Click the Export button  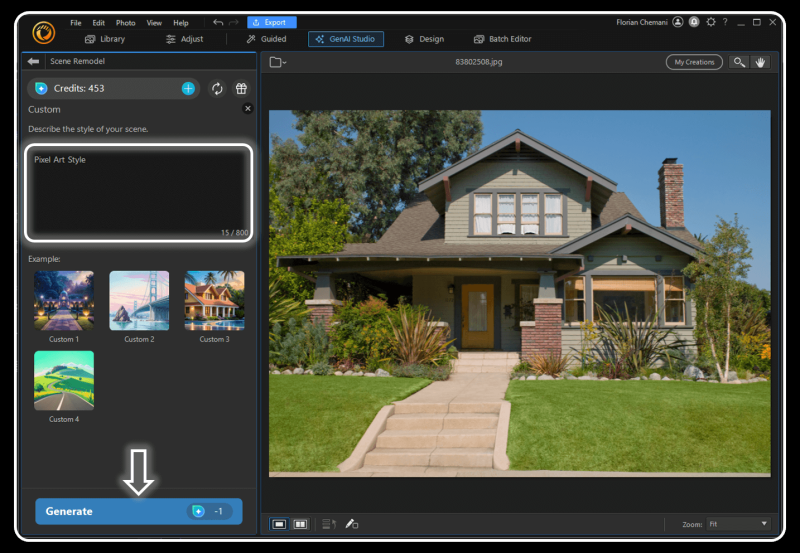(271, 22)
